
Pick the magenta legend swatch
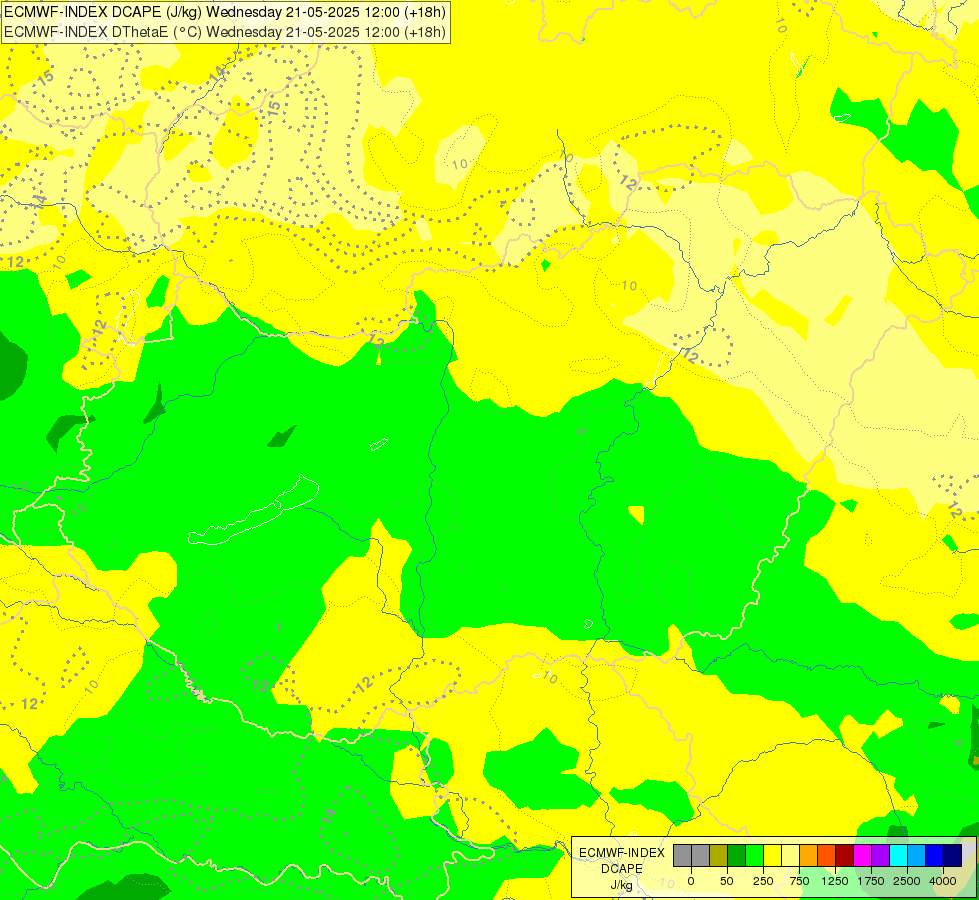point(862,855)
